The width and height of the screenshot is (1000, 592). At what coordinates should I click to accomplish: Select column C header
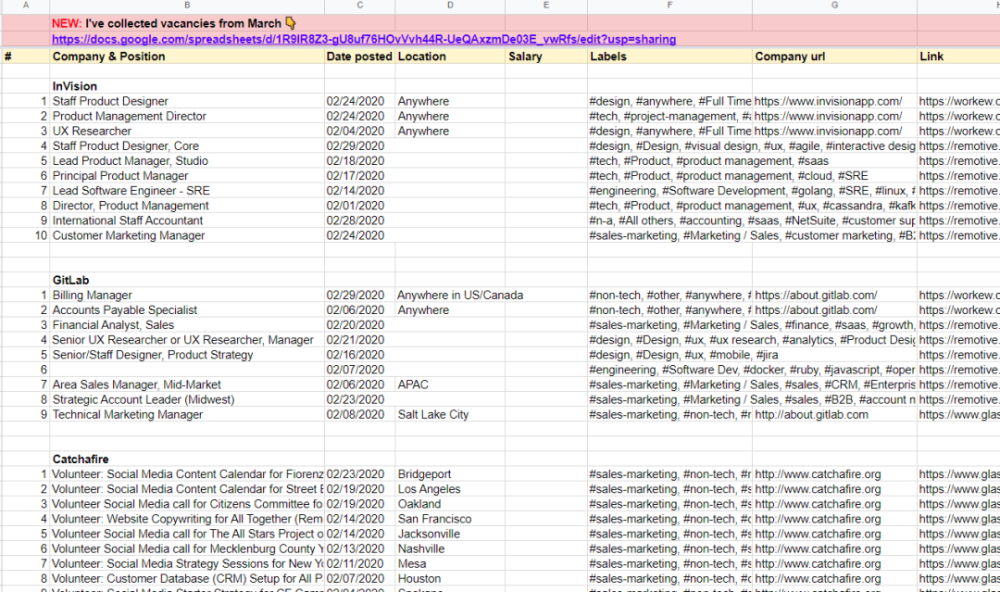(360, 6)
